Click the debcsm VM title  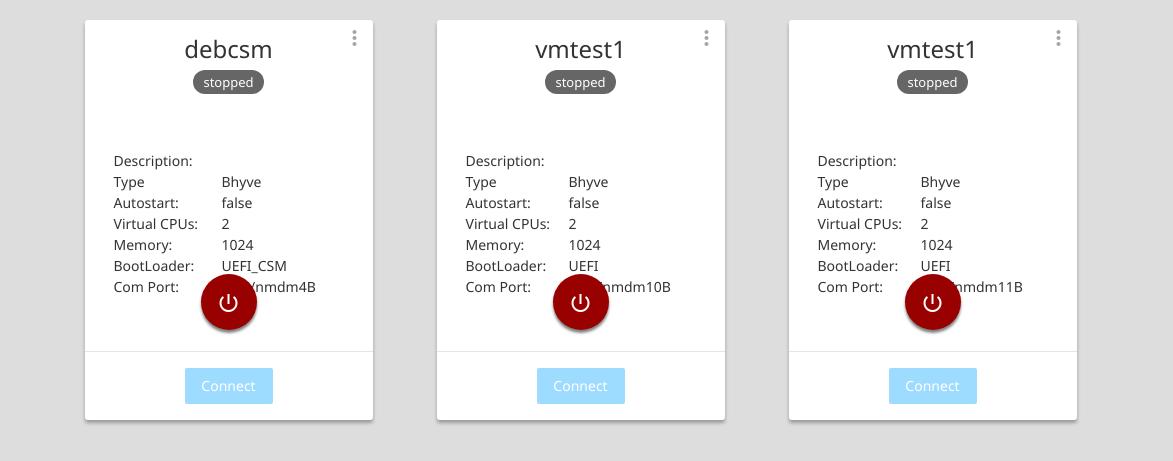(x=229, y=49)
